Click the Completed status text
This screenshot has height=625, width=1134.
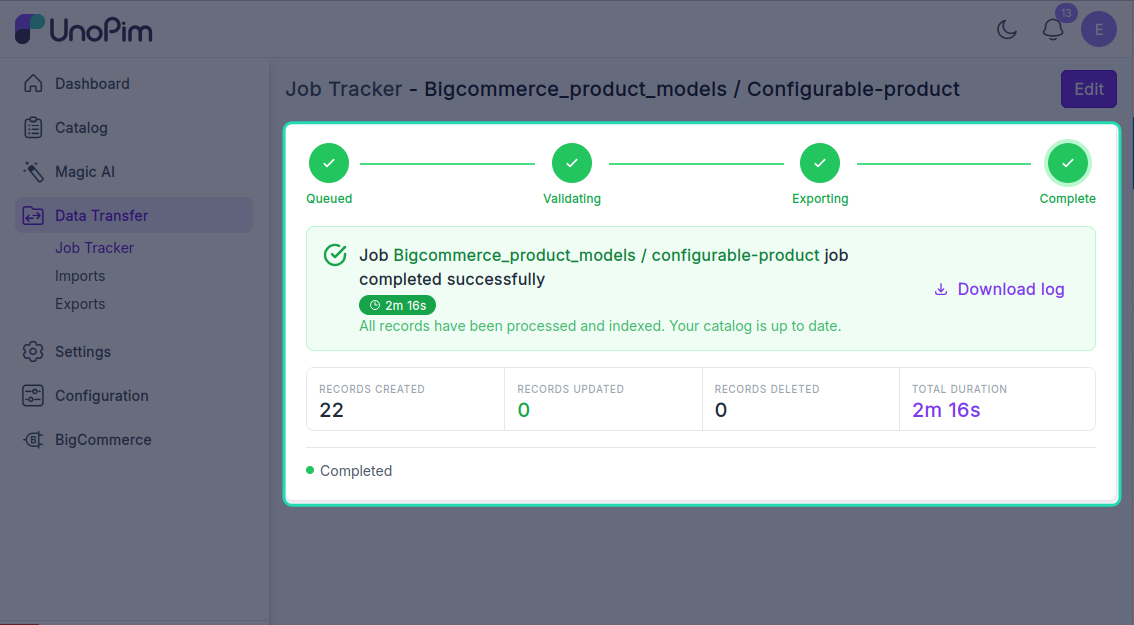[x=356, y=471]
